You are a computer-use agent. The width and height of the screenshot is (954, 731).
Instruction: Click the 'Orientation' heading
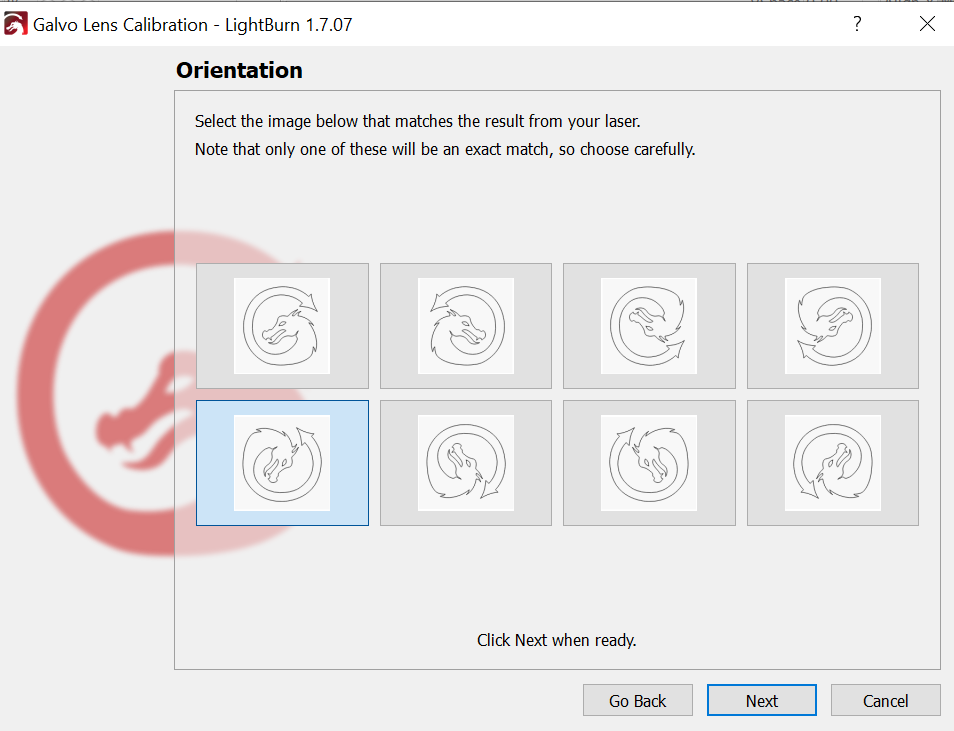pyautogui.click(x=239, y=70)
